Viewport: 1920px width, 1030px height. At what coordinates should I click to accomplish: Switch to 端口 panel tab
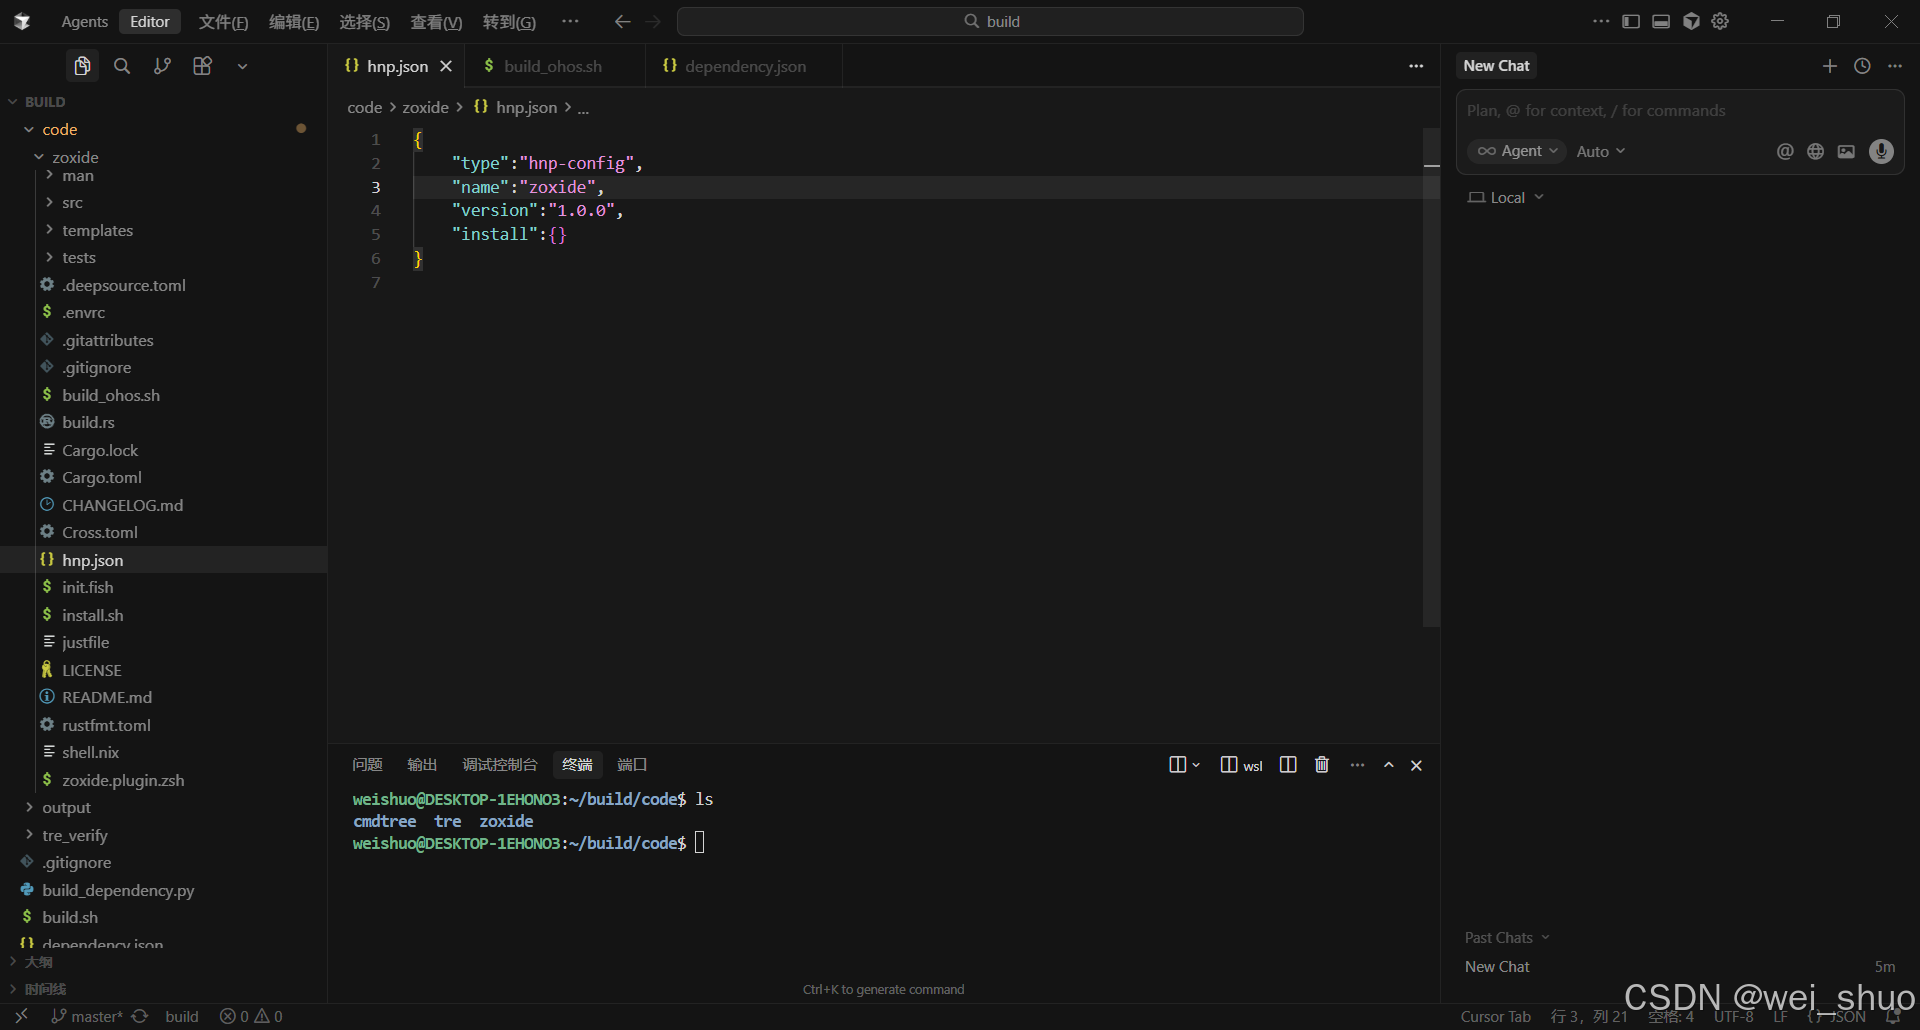point(632,765)
